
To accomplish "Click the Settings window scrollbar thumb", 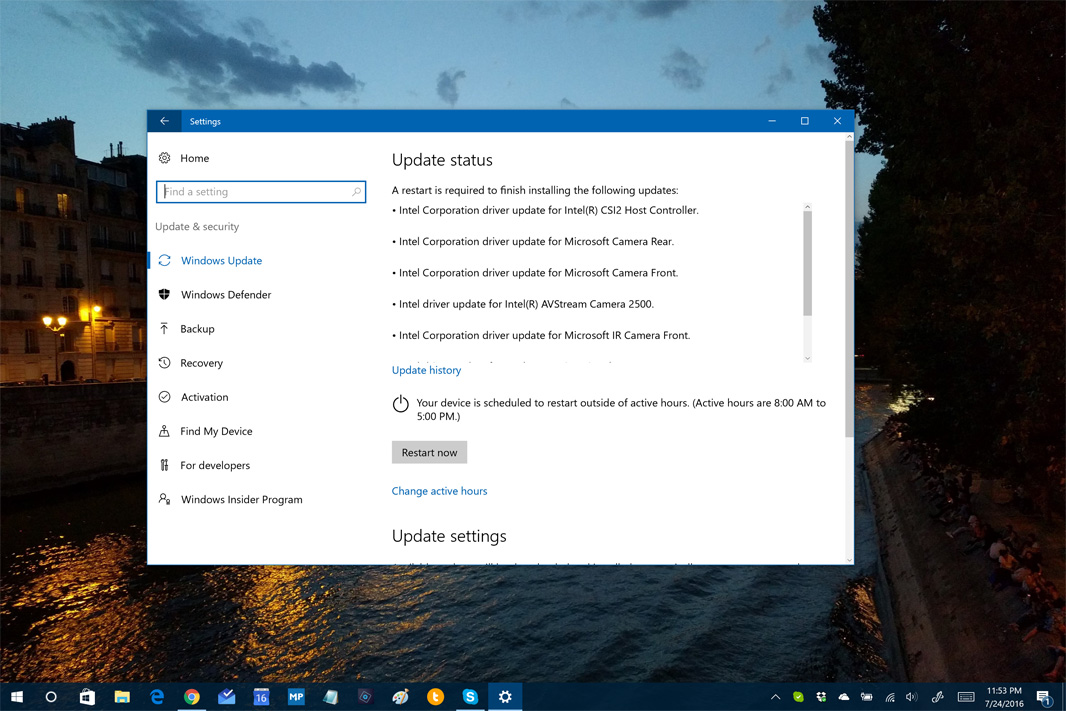I will coord(849,289).
